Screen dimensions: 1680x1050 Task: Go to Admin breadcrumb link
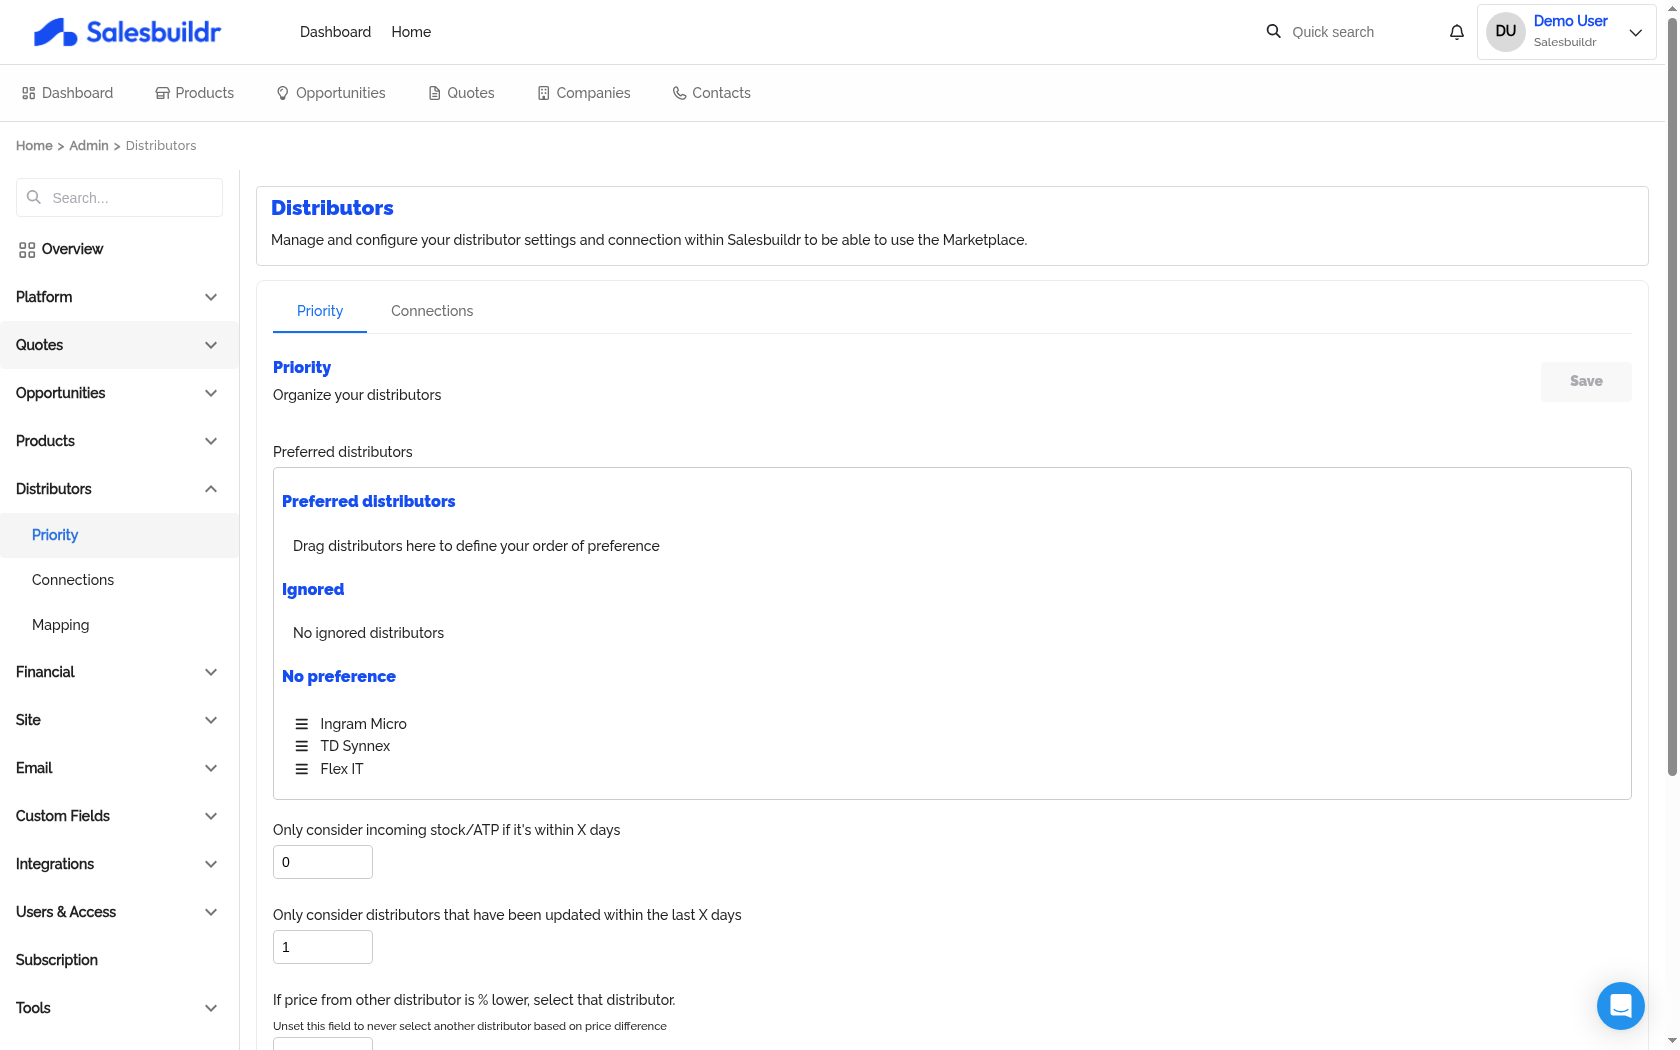pos(89,146)
